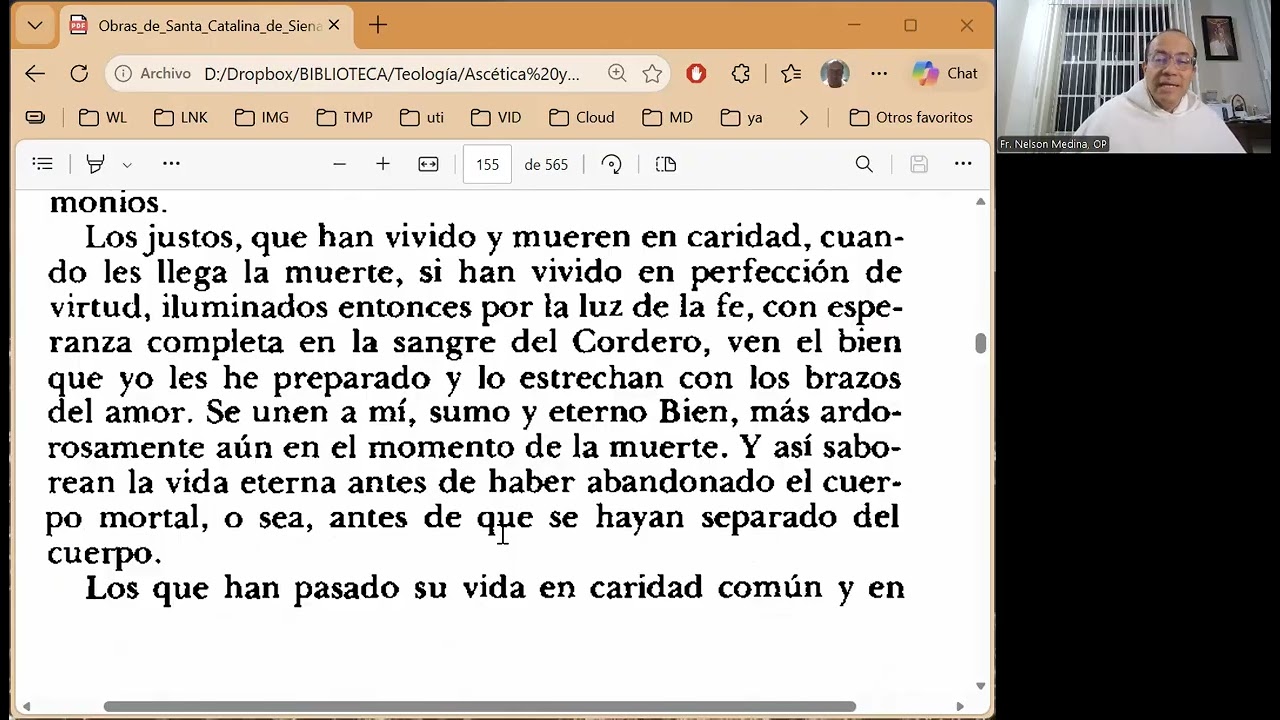Toggle PDF table of contents
This screenshot has width=1280, height=720.
tap(42, 164)
